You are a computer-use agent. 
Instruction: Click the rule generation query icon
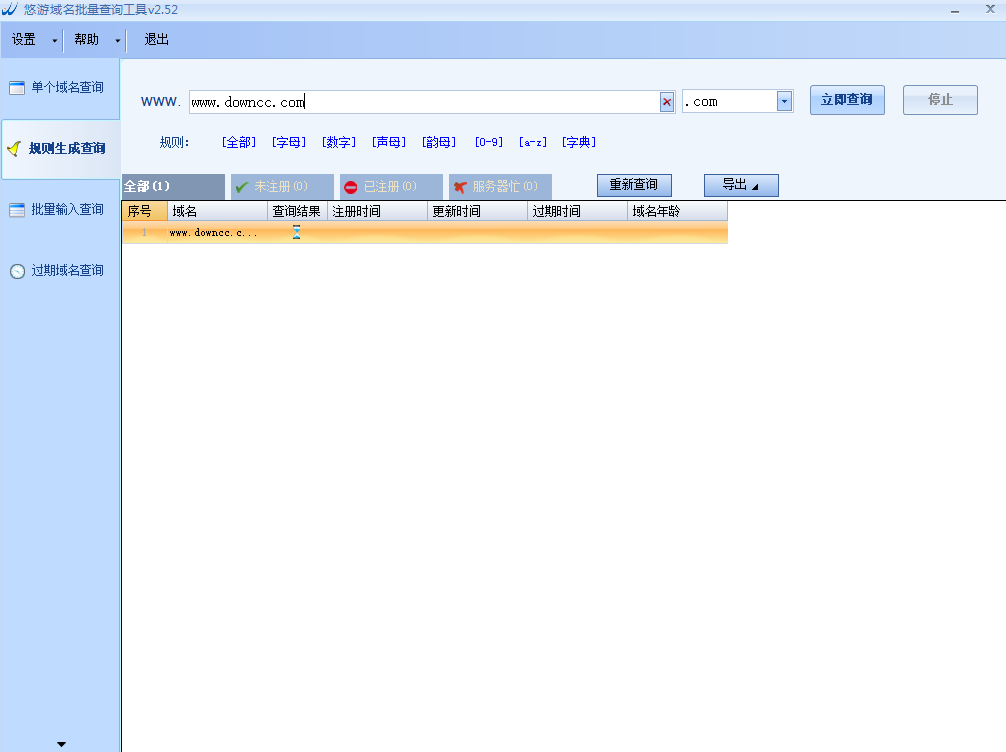tap(14, 149)
